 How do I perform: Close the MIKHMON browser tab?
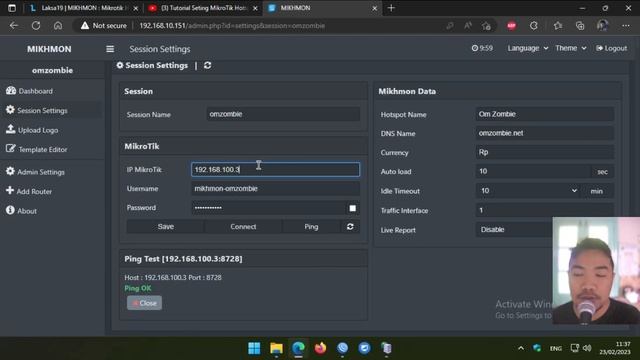click(374, 8)
